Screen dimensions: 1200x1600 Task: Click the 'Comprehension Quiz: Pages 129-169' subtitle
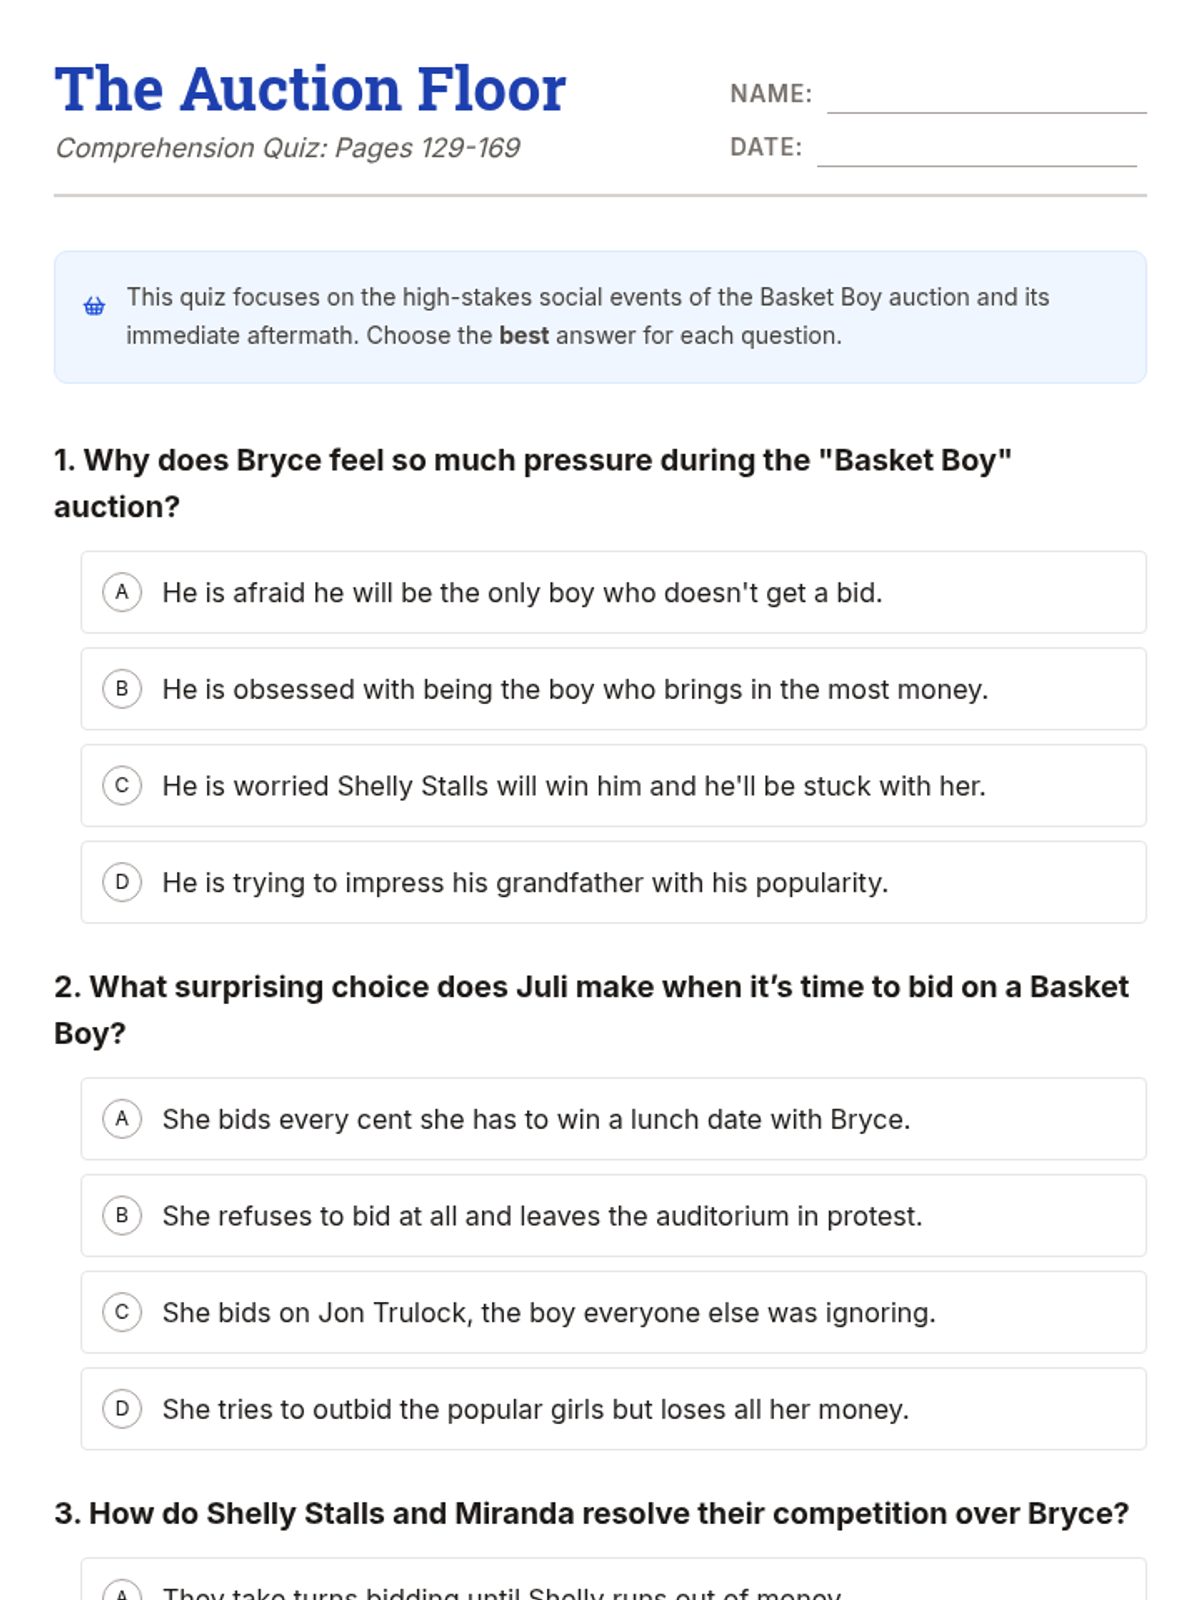tap(288, 148)
